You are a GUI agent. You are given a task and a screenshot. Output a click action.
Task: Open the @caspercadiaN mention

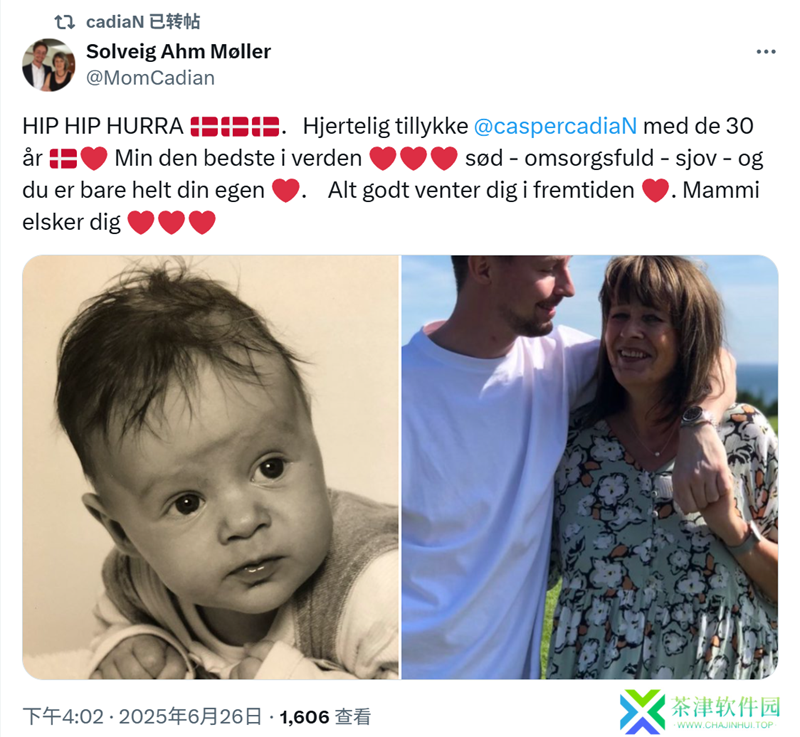pos(555,126)
